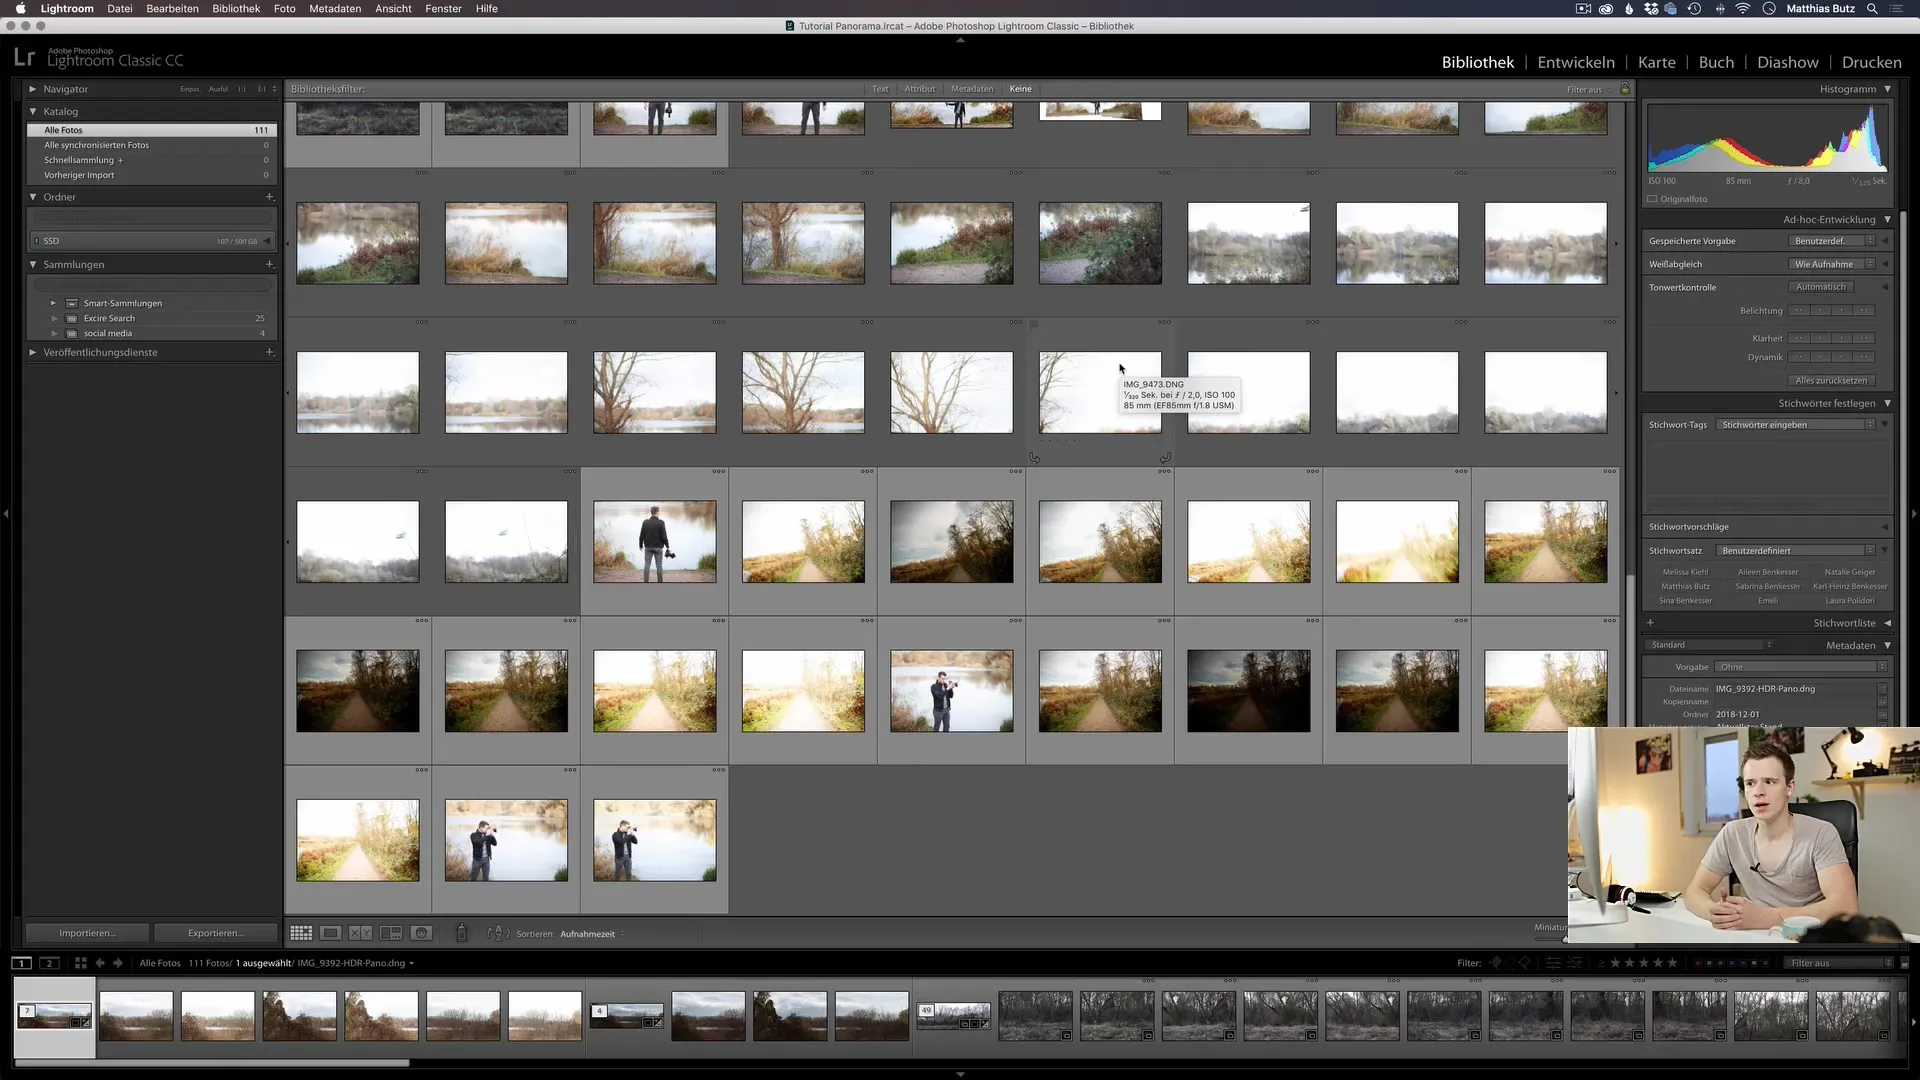The width and height of the screenshot is (1920, 1080).
Task: Rotate IMG_9473 thumbnail counterclockwise
Action: click(1035, 458)
